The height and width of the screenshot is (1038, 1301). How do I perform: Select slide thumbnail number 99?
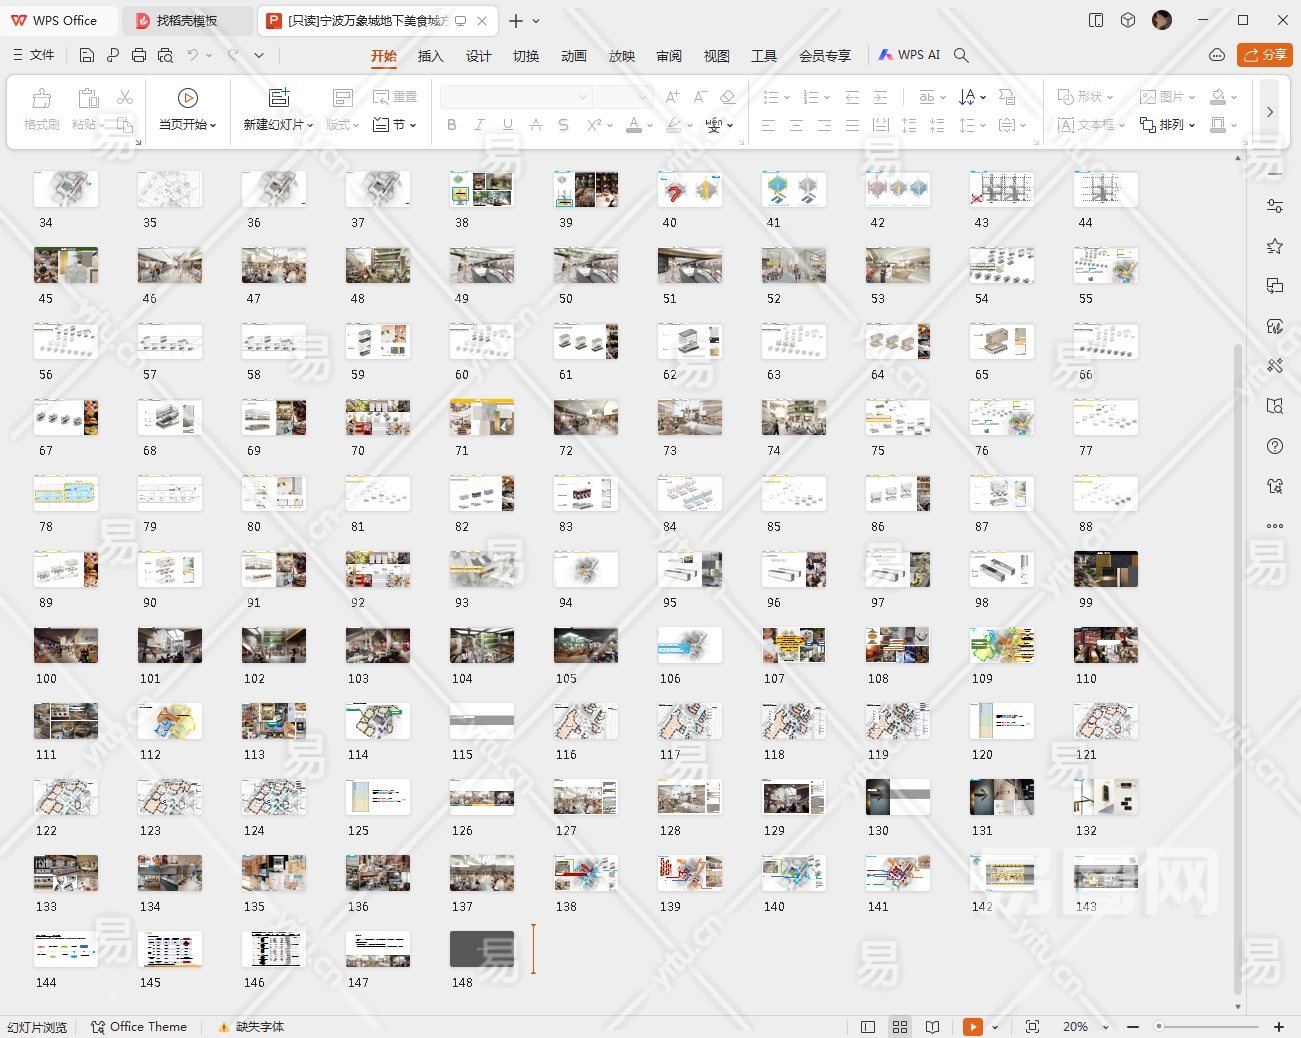[x=1105, y=570]
